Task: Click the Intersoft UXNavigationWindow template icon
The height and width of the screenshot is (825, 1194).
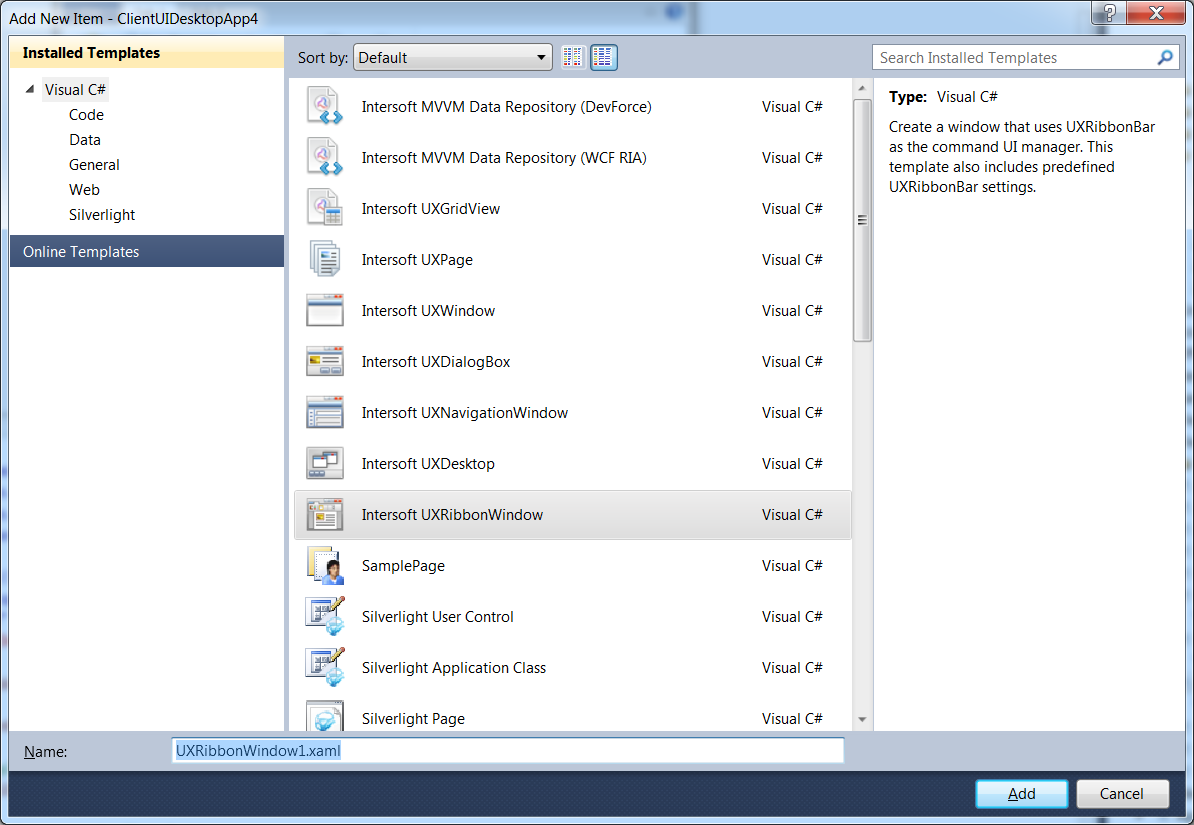Action: pos(325,413)
